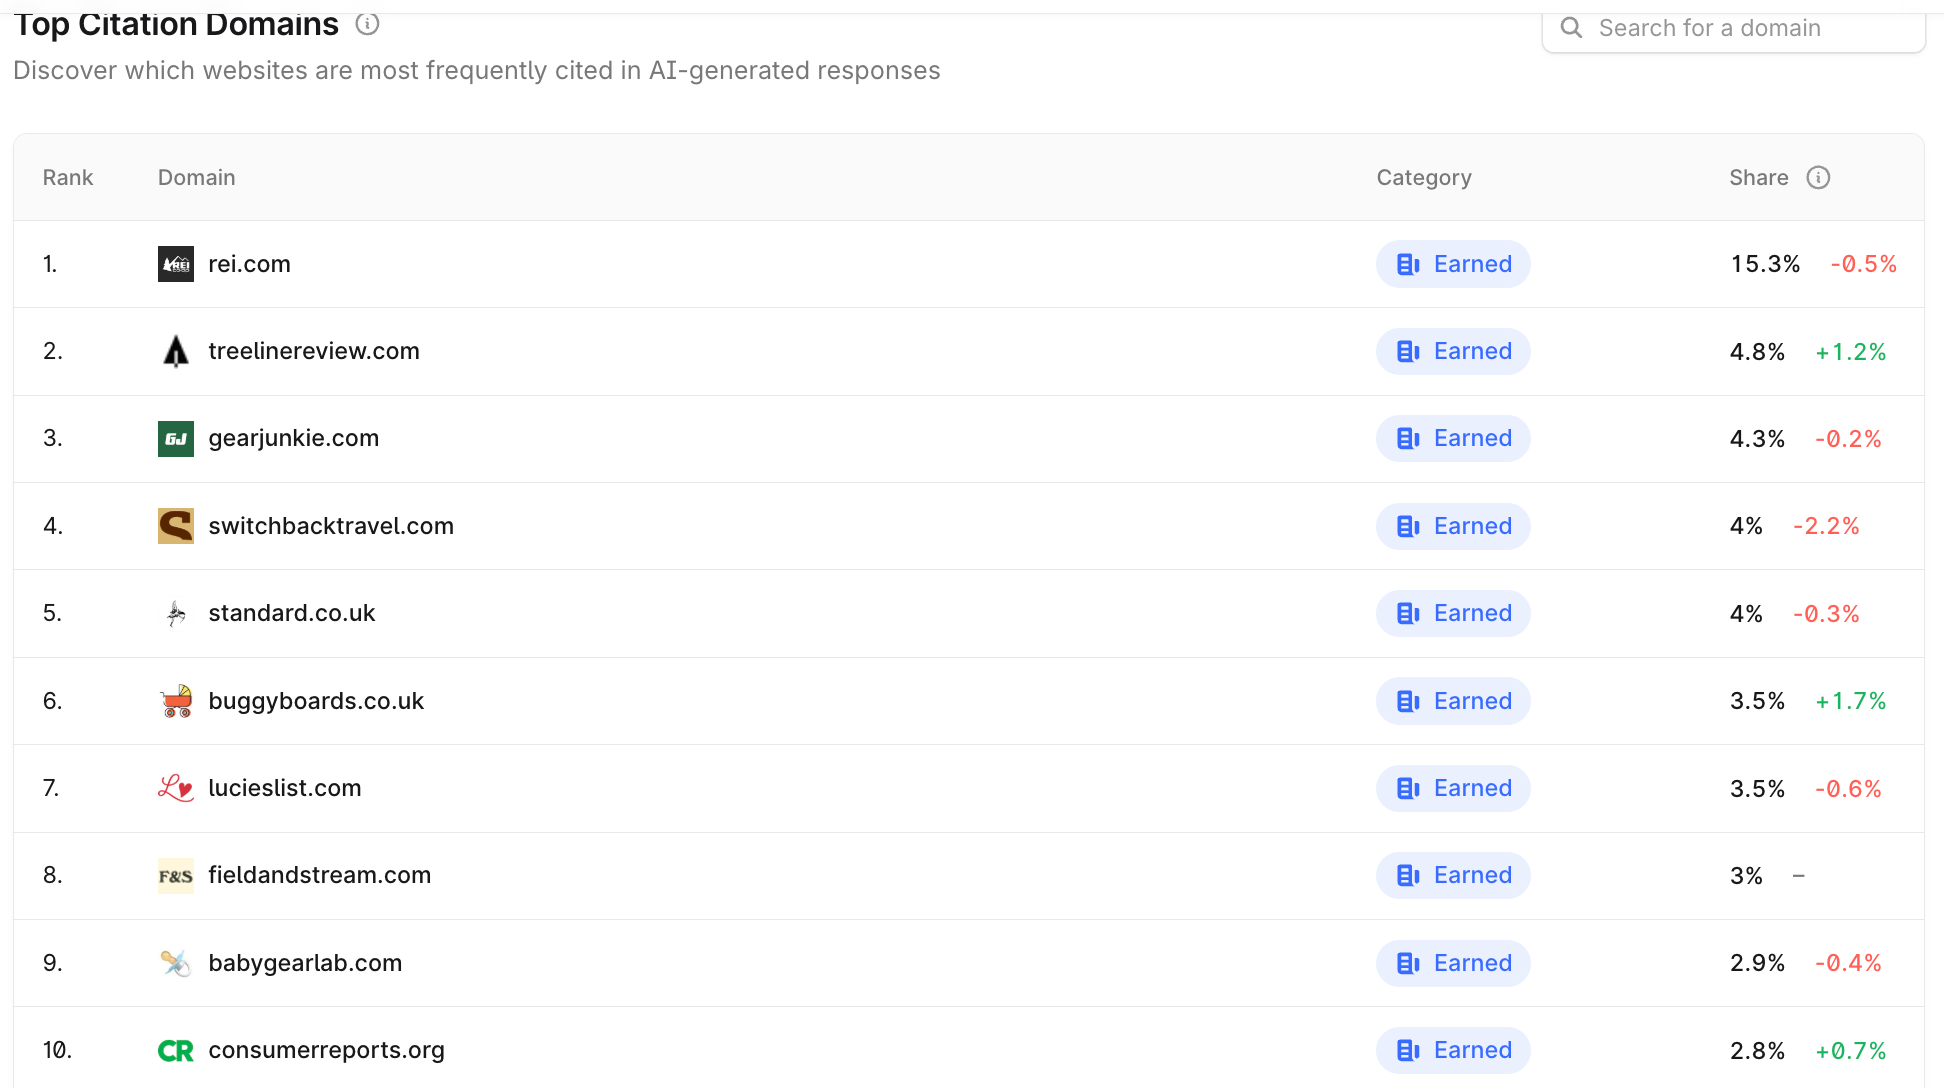Open the babygearlab.com domain link
The height and width of the screenshot is (1088, 1944).
pyautogui.click(x=305, y=963)
